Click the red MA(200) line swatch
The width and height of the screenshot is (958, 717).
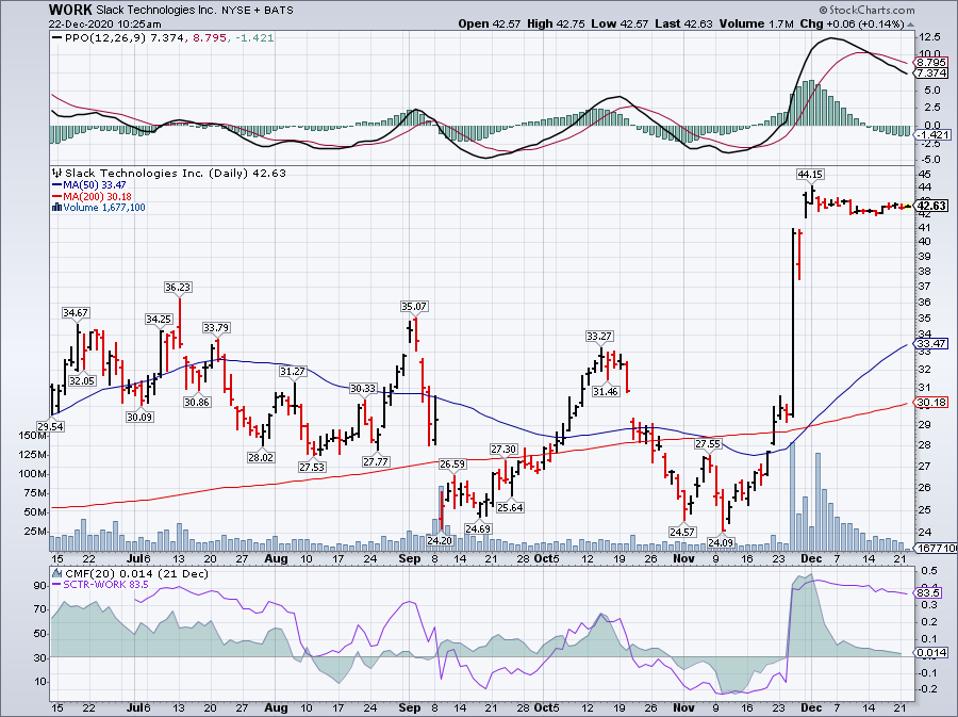point(57,196)
